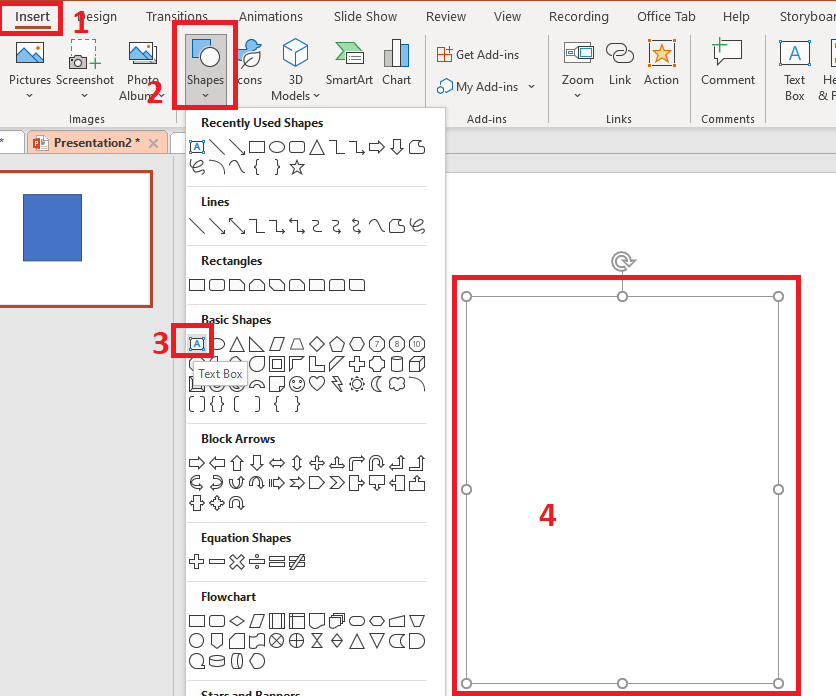Open the Photo Album menu
This screenshot has height=696, width=836.
pos(142,71)
